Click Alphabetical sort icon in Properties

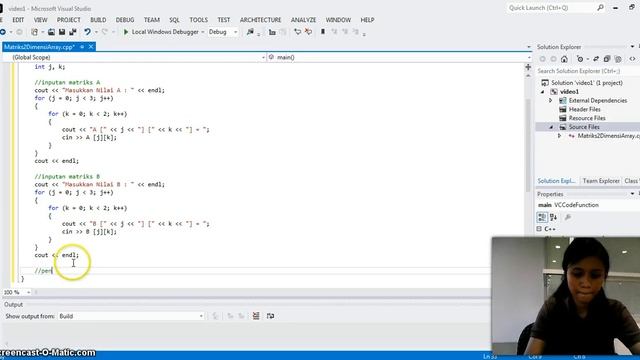(553, 217)
